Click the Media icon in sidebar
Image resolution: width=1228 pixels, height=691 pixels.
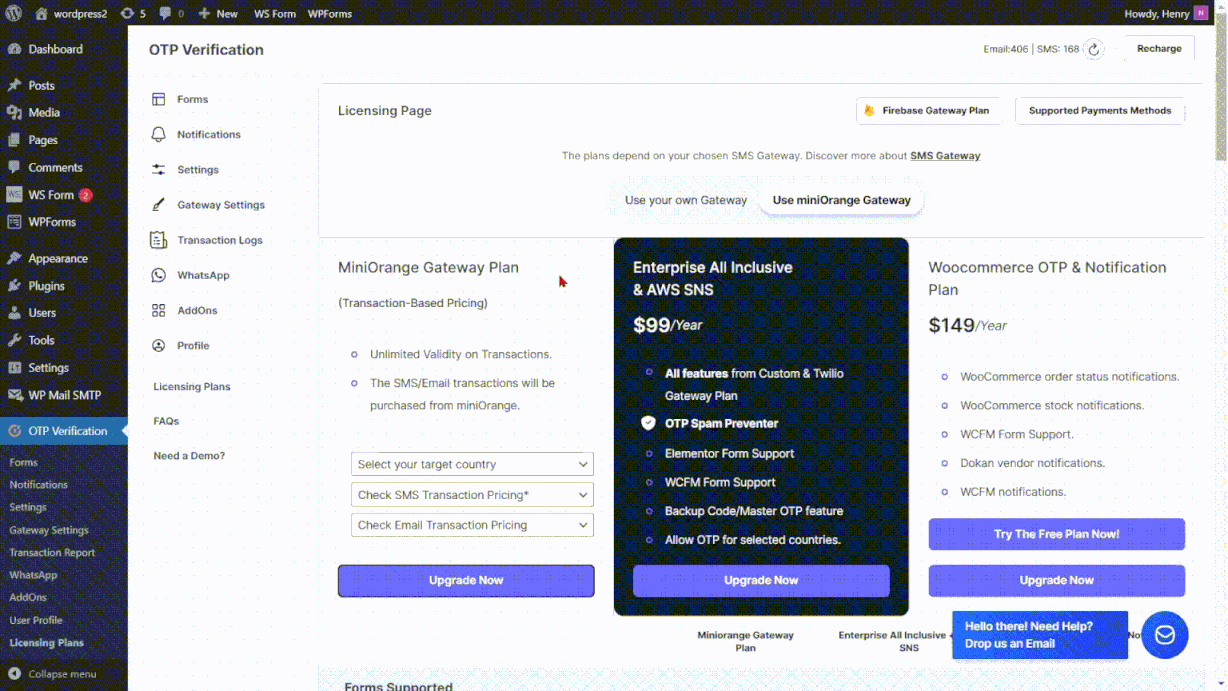tap(14, 113)
